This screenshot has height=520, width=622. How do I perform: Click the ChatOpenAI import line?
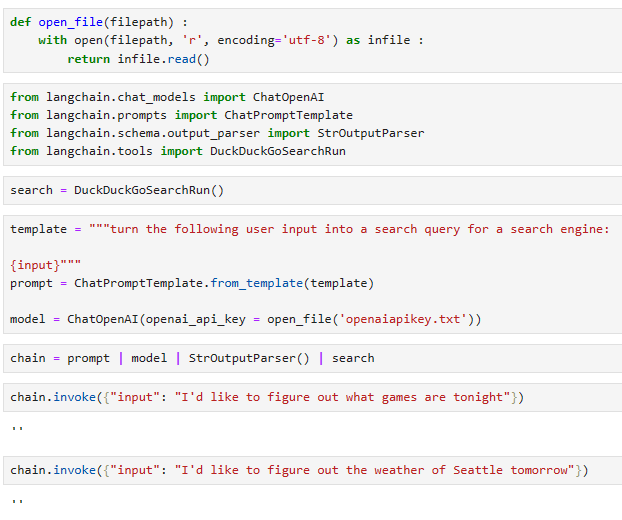[167, 97]
